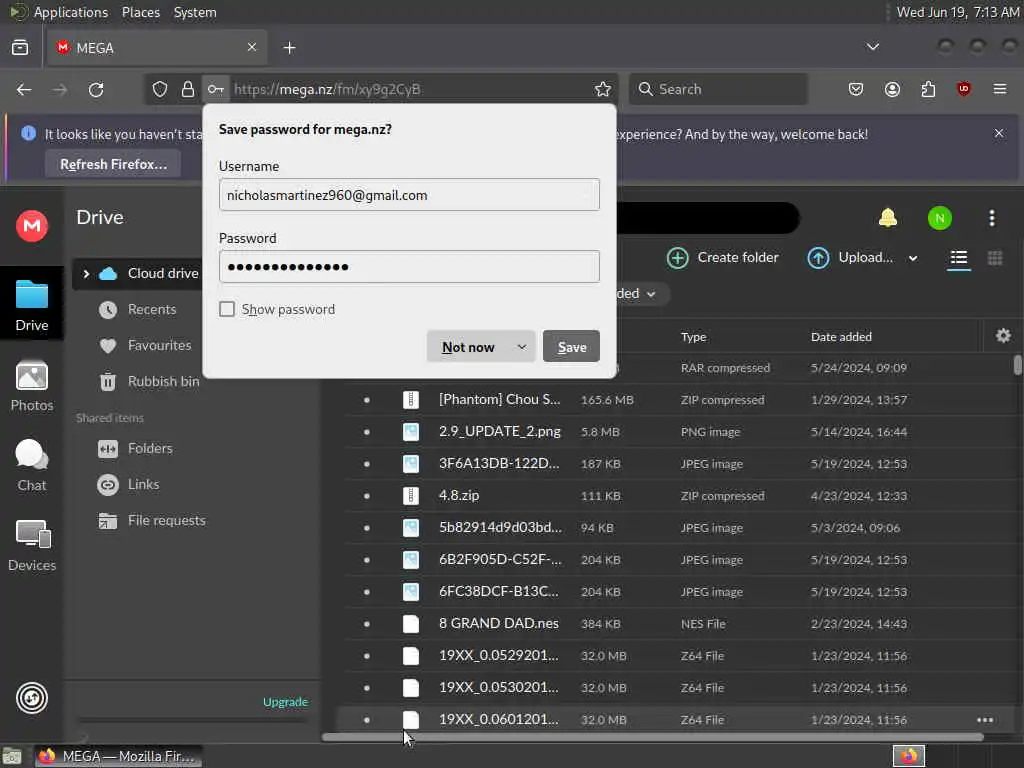Open the Places menu
This screenshot has width=1024, height=768.
(x=140, y=12)
